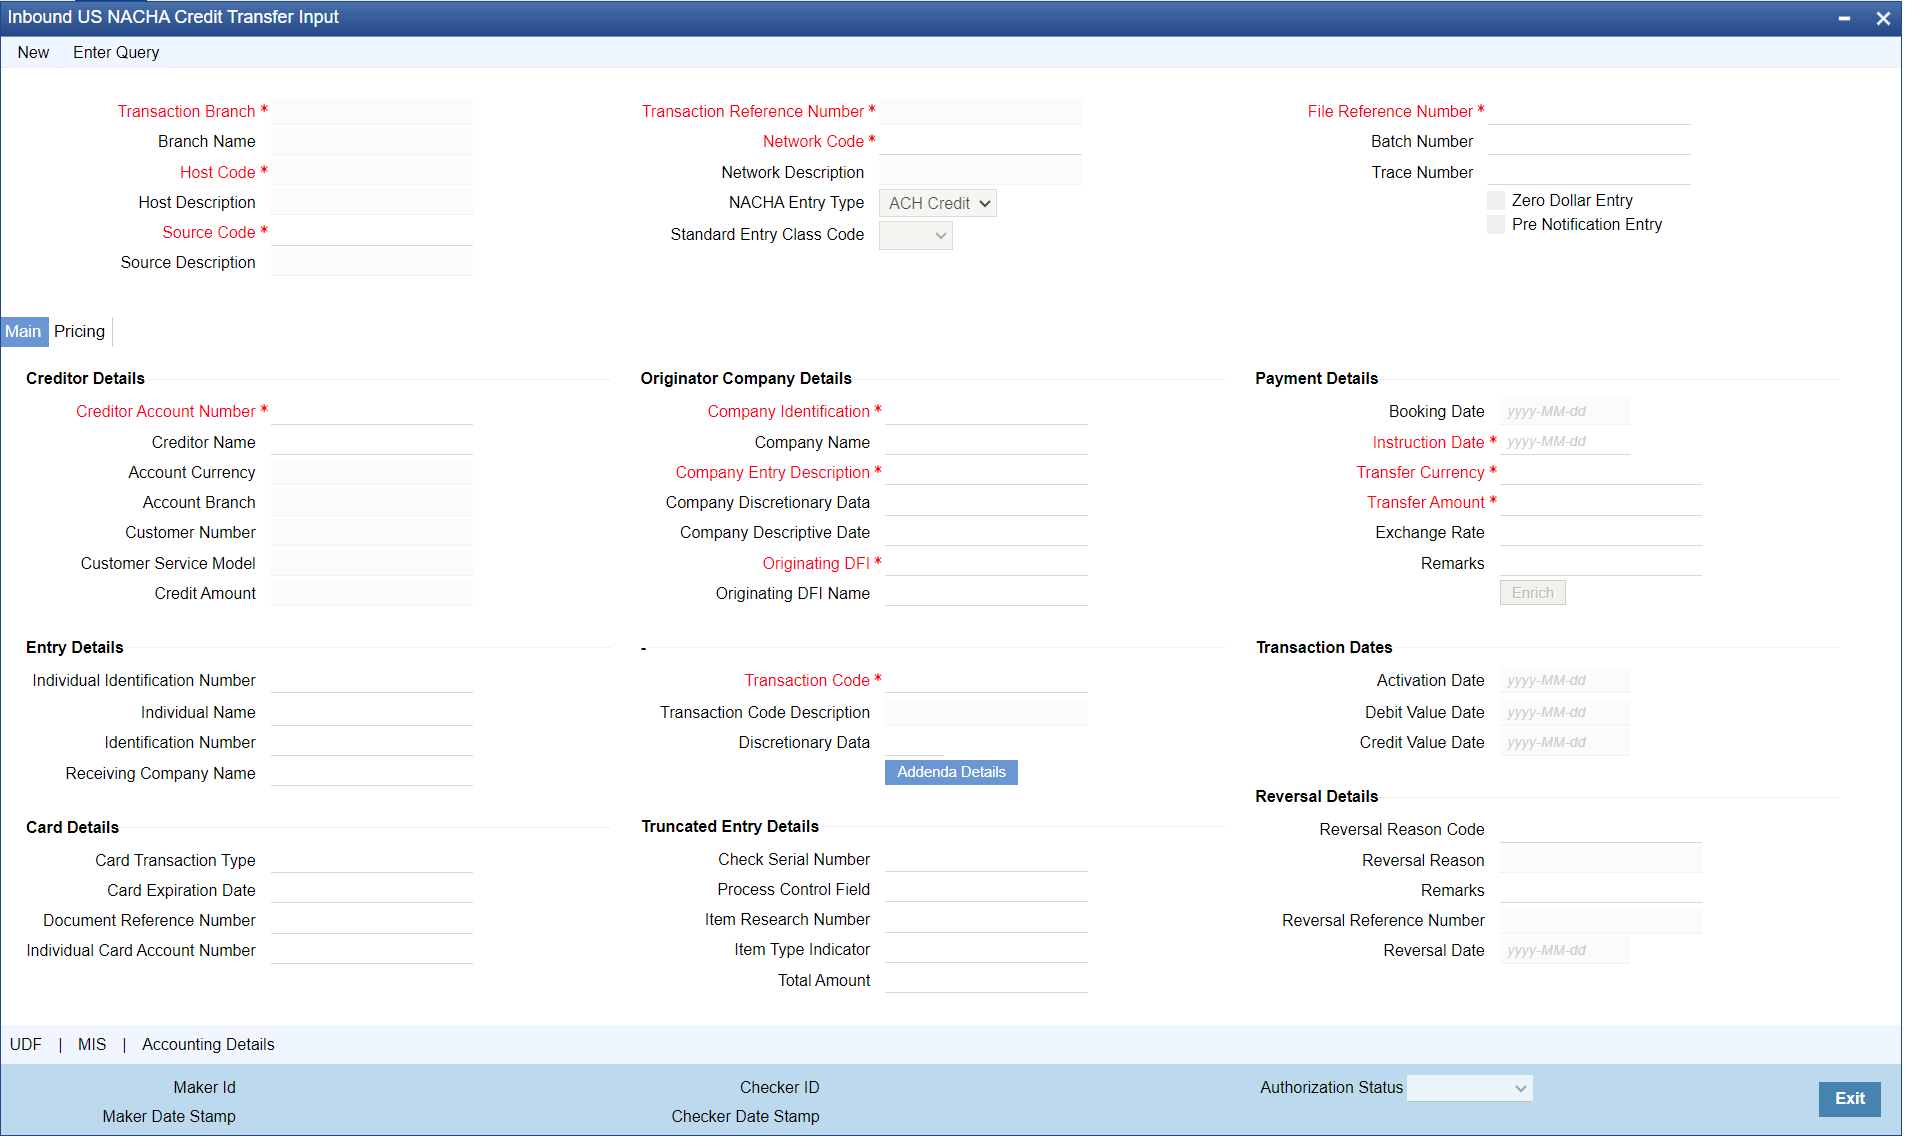Click the Booking Date field
This screenshot has width=1906, height=1140.
pos(1565,412)
